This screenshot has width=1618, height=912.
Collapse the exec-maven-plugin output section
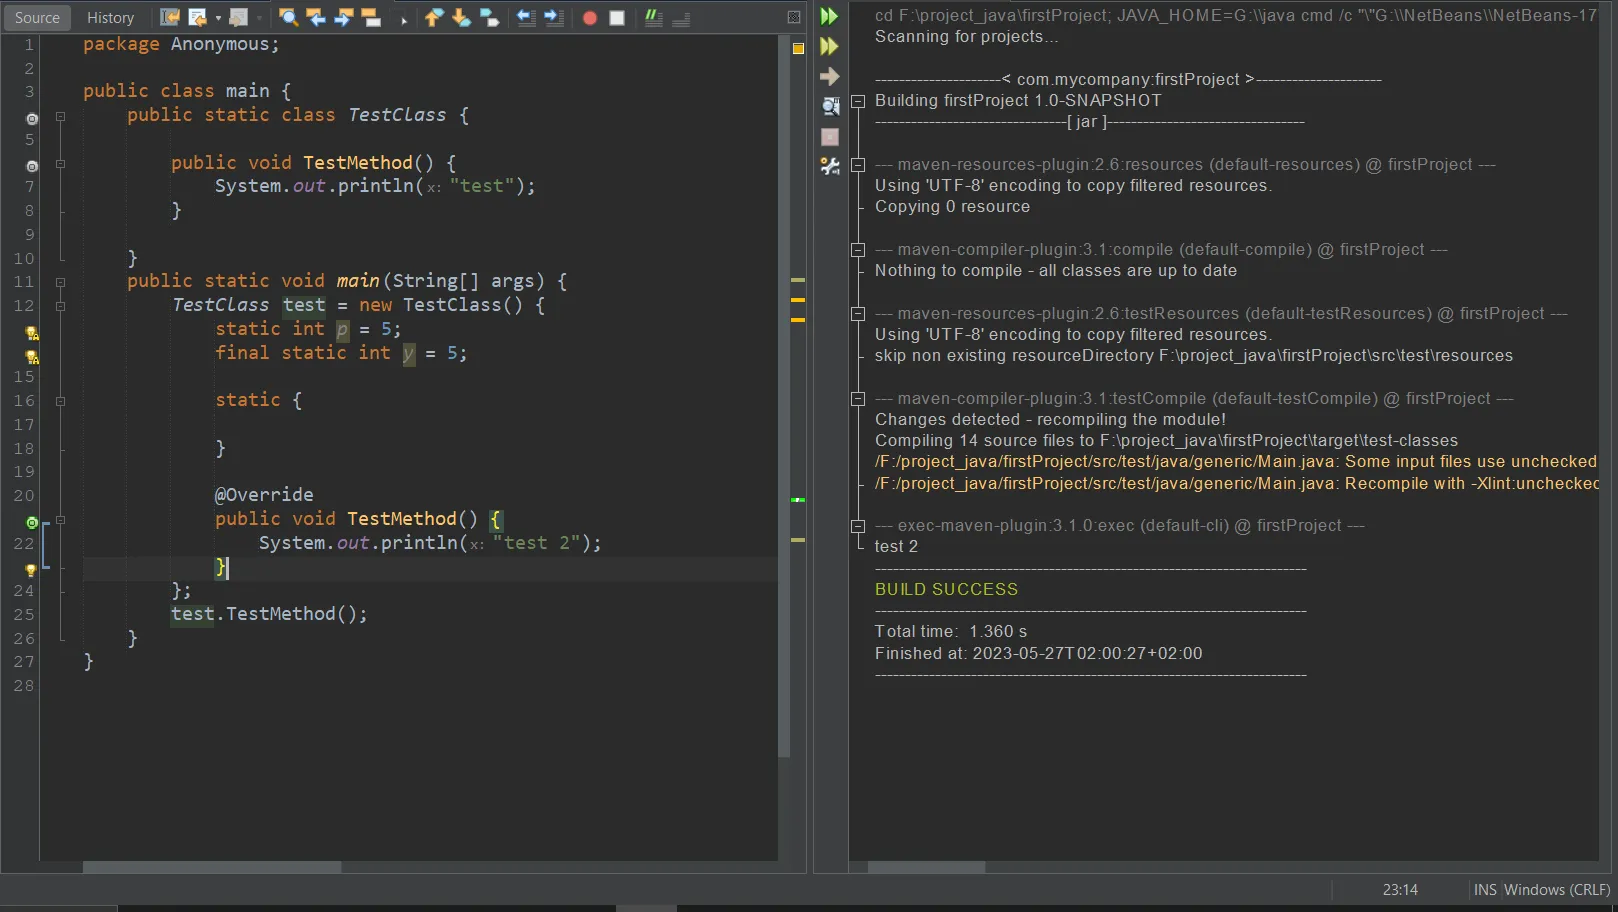(x=857, y=526)
